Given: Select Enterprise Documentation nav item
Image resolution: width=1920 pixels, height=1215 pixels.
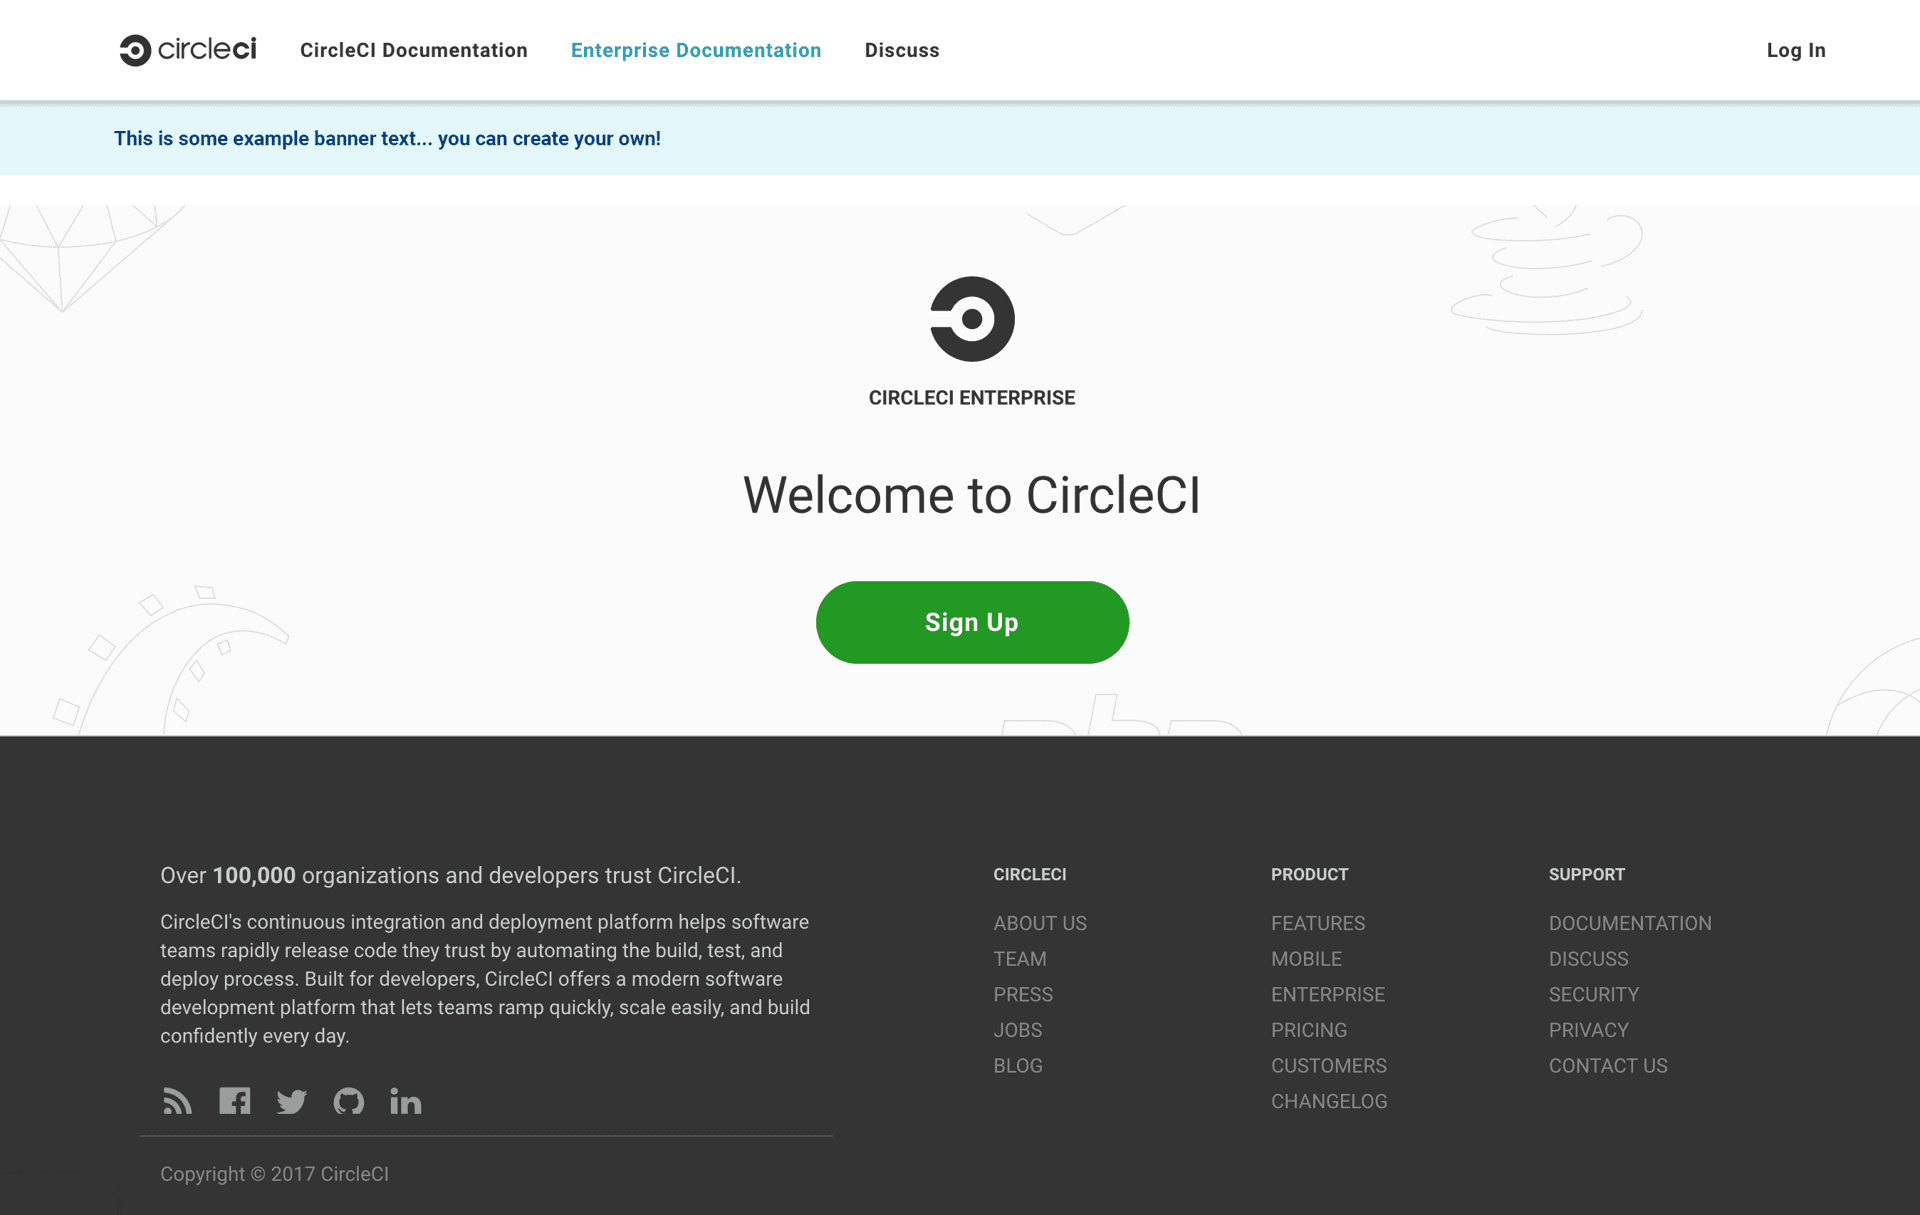Looking at the screenshot, I should point(696,50).
